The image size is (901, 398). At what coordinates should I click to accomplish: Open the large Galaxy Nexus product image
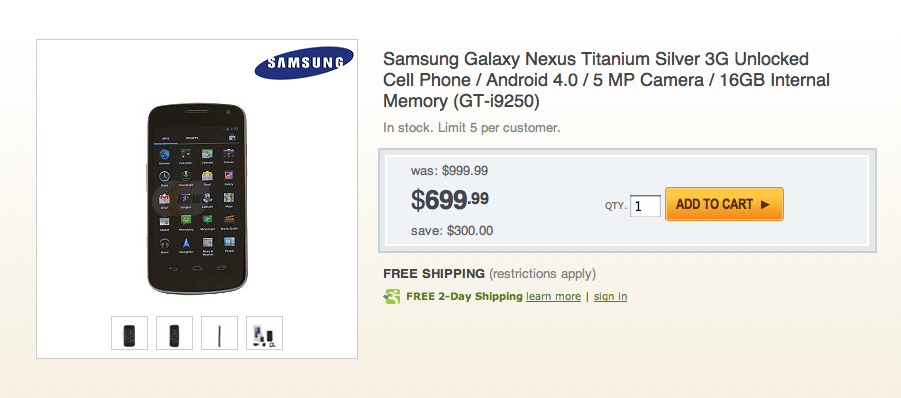(197, 199)
